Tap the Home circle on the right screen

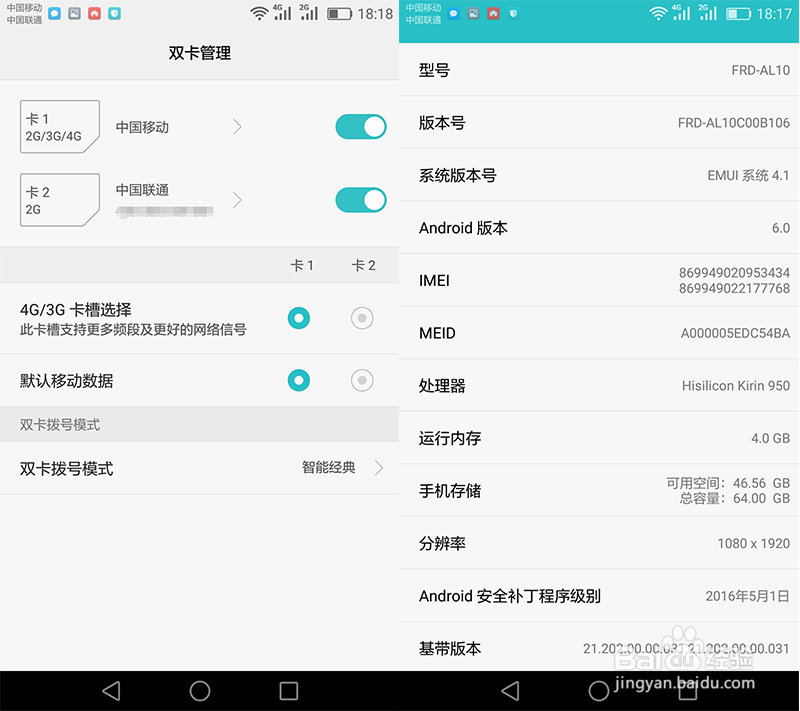598,691
